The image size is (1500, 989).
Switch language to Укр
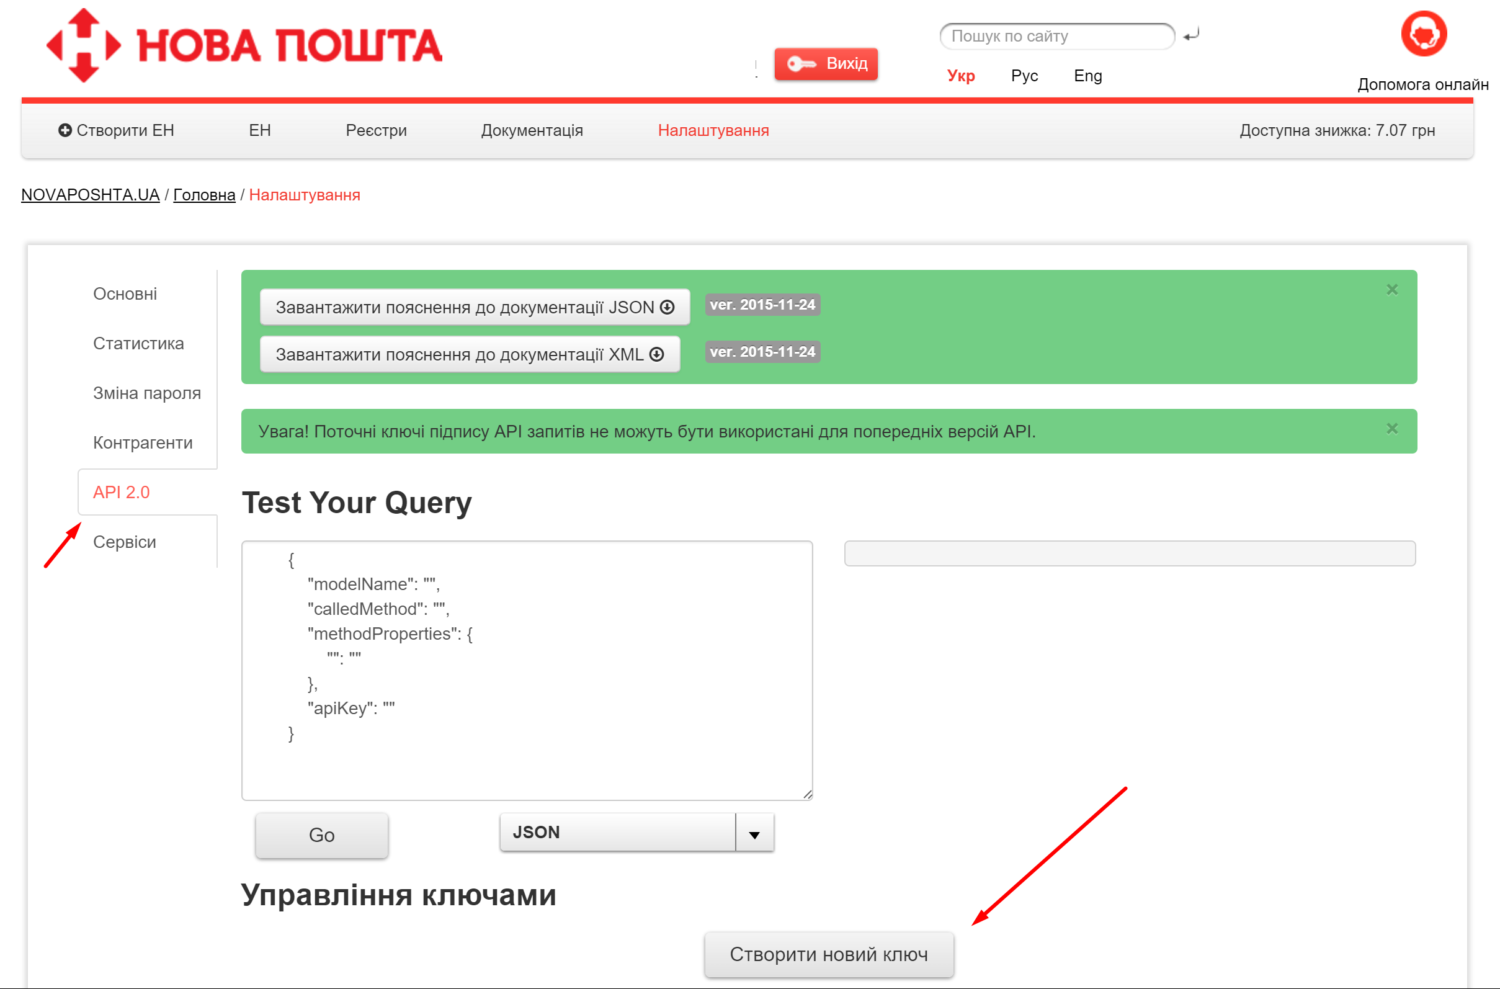click(961, 76)
